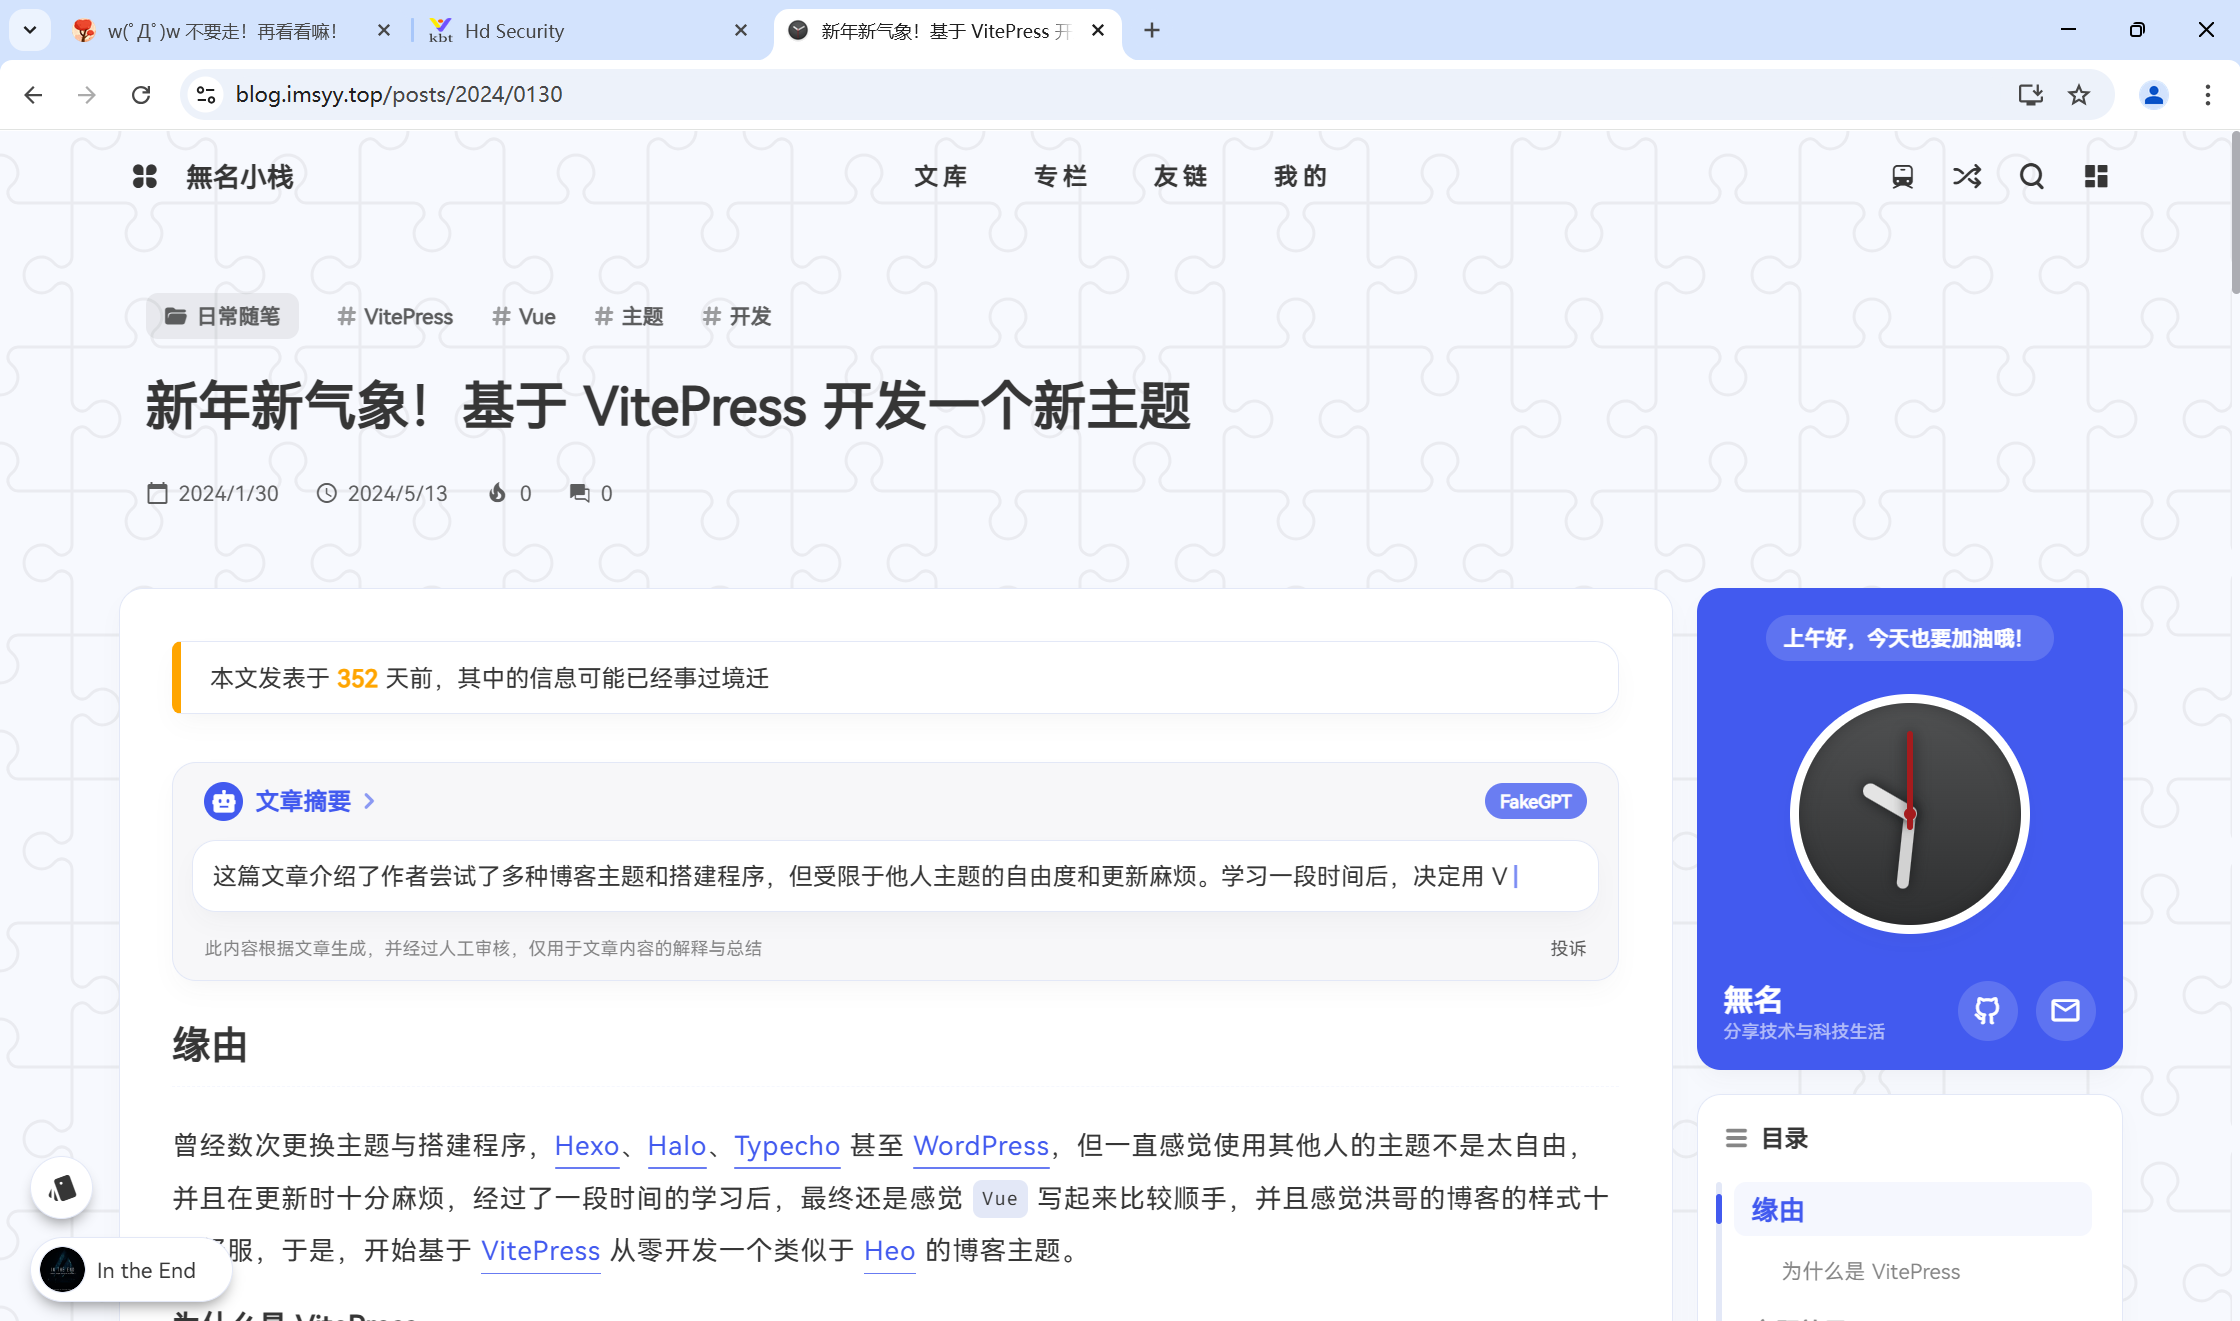
Task: Click the 目录 list icon
Action: click(1736, 1138)
